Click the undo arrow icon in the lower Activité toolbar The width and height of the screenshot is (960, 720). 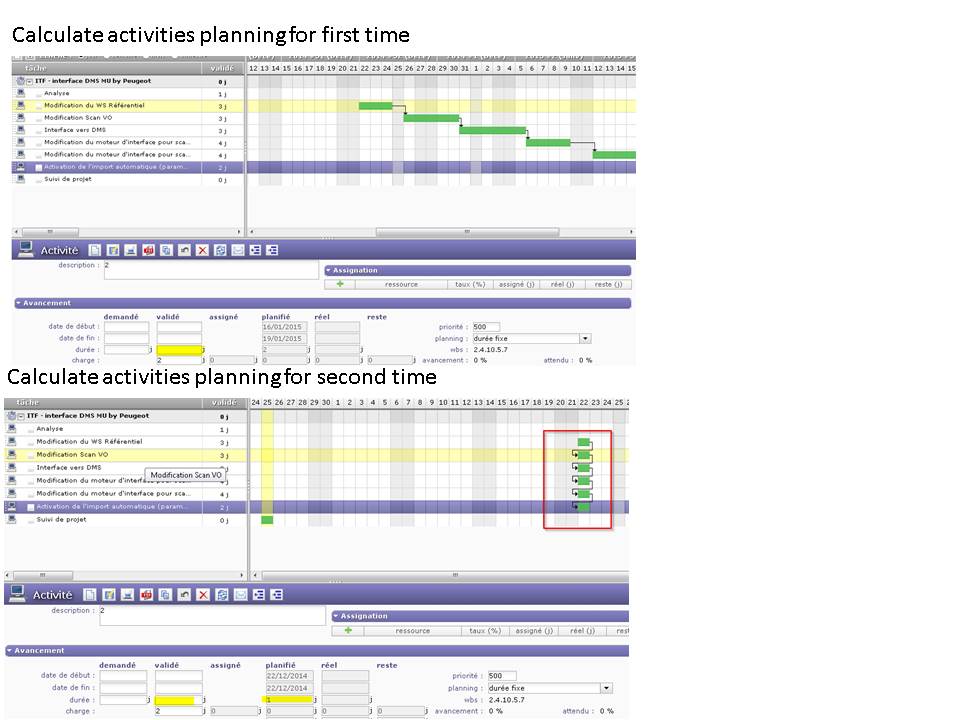pyautogui.click(x=184, y=595)
